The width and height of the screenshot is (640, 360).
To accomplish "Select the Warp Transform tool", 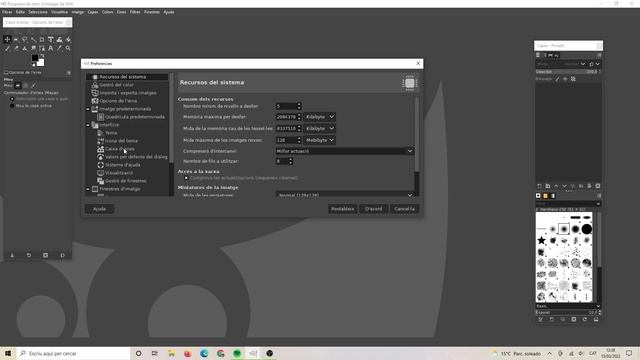I will click(59, 40).
